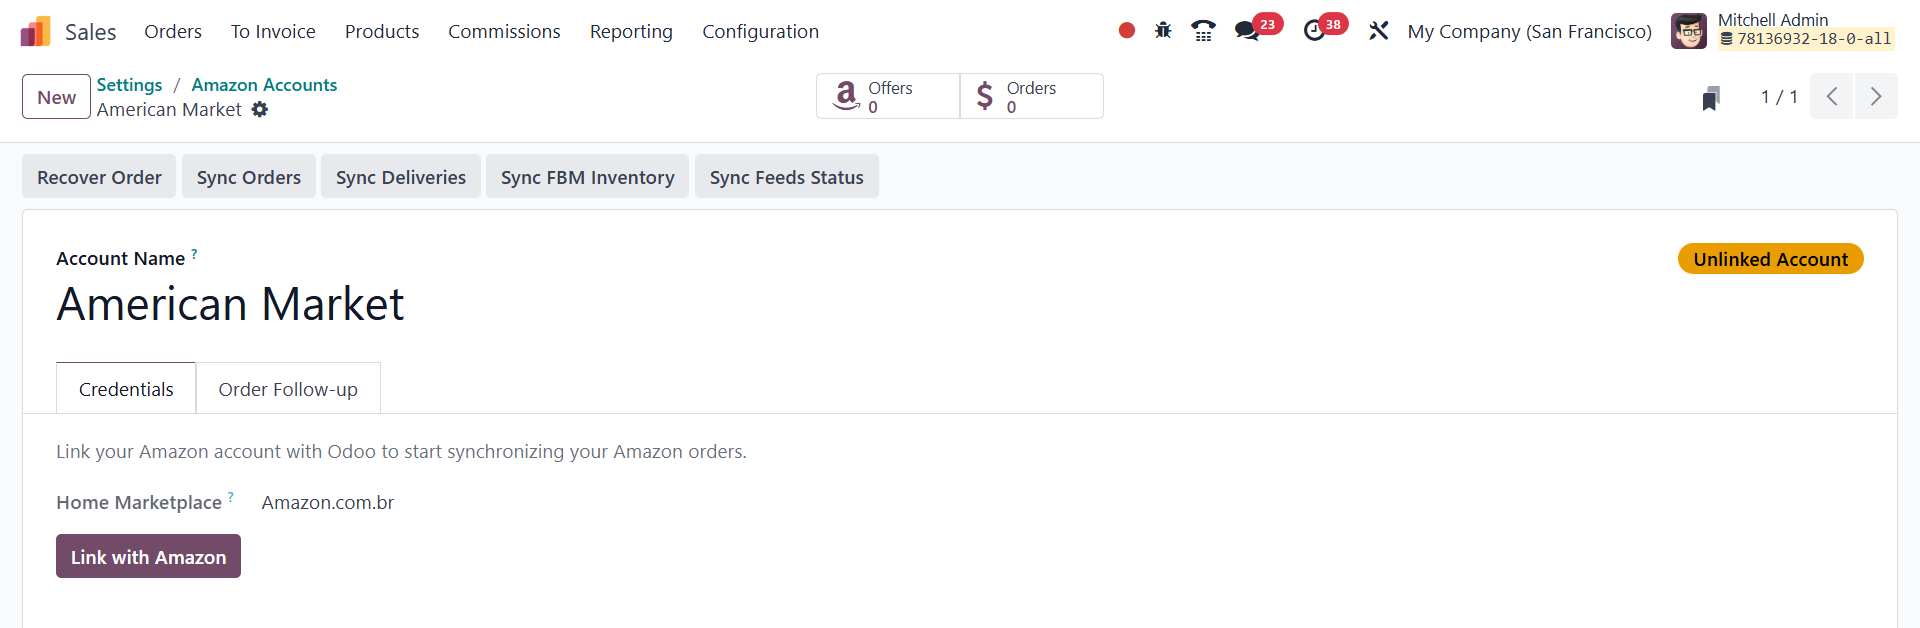1920x628 pixels.
Task: Open the bug debug tools icon
Action: (x=1163, y=31)
